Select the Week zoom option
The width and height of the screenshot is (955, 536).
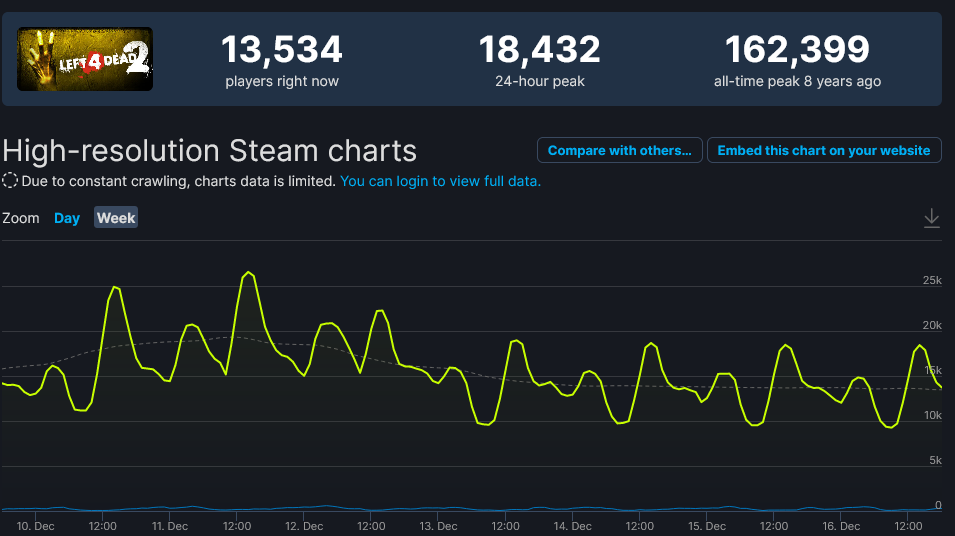[x=116, y=217]
